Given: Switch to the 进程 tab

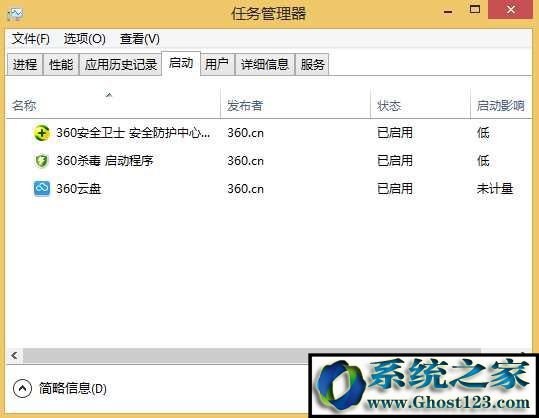Looking at the screenshot, I should click(25, 64).
